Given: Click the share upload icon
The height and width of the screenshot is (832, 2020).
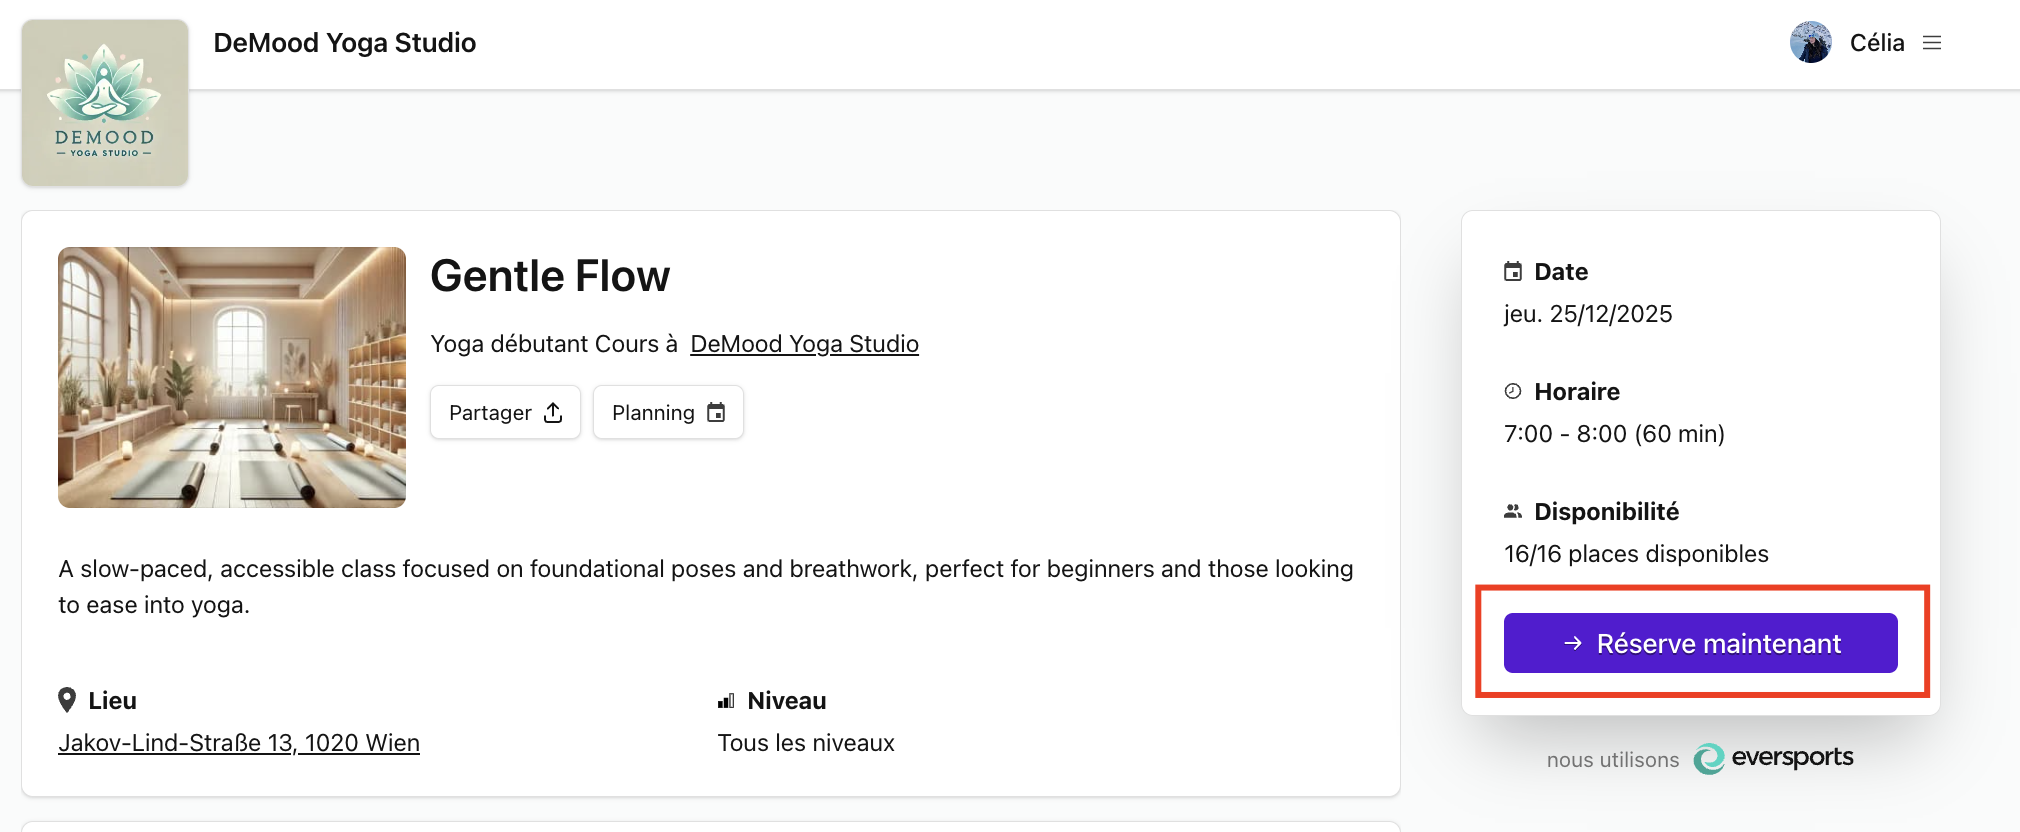Looking at the screenshot, I should pos(553,413).
